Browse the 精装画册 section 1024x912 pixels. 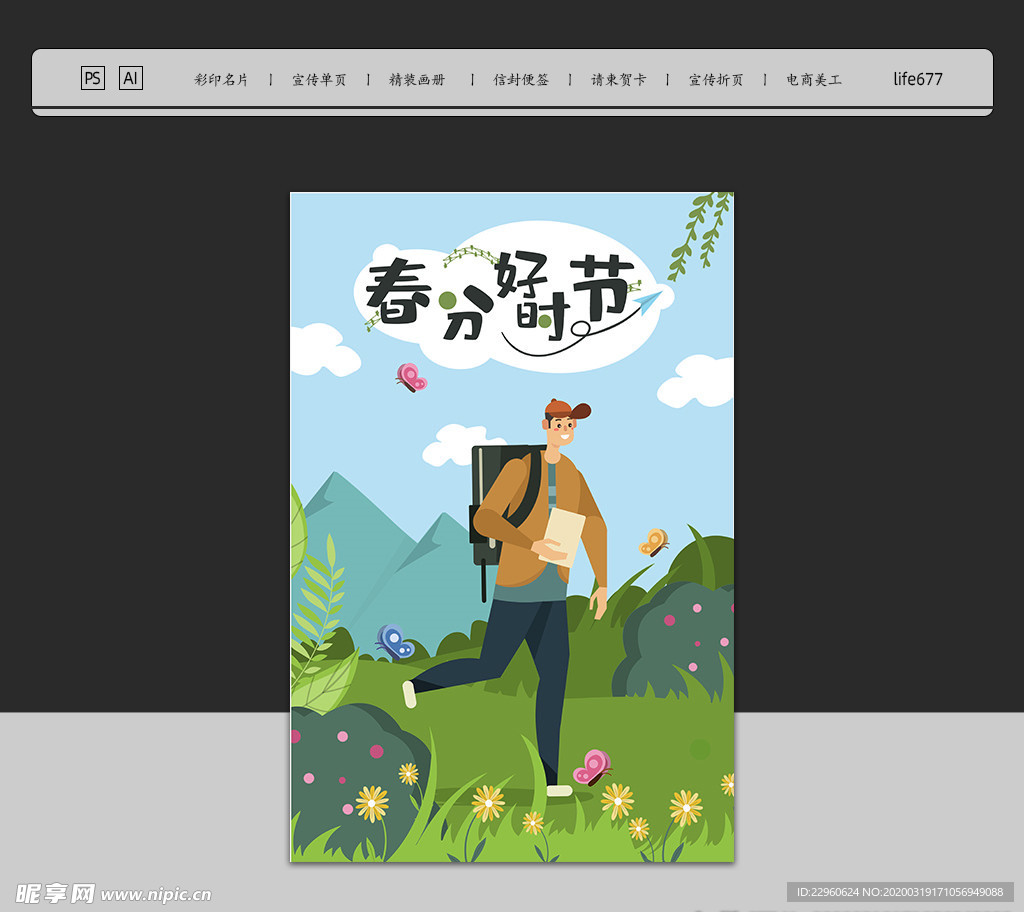point(418,79)
